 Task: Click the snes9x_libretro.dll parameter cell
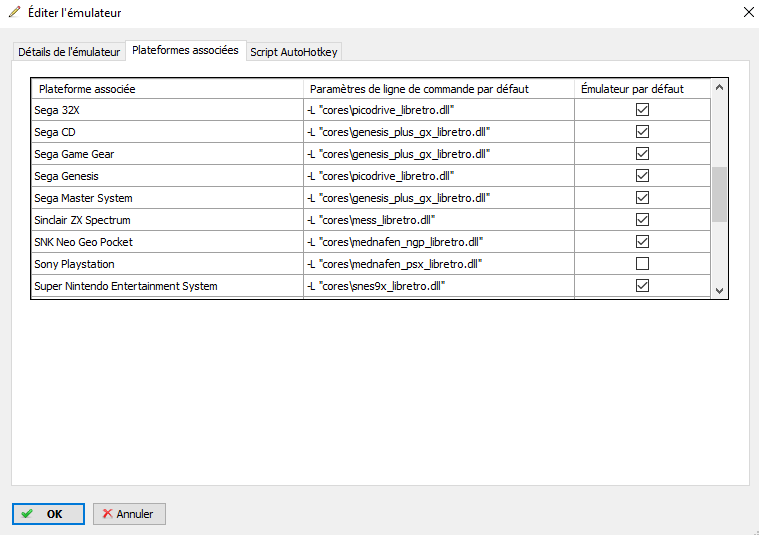tap(439, 286)
